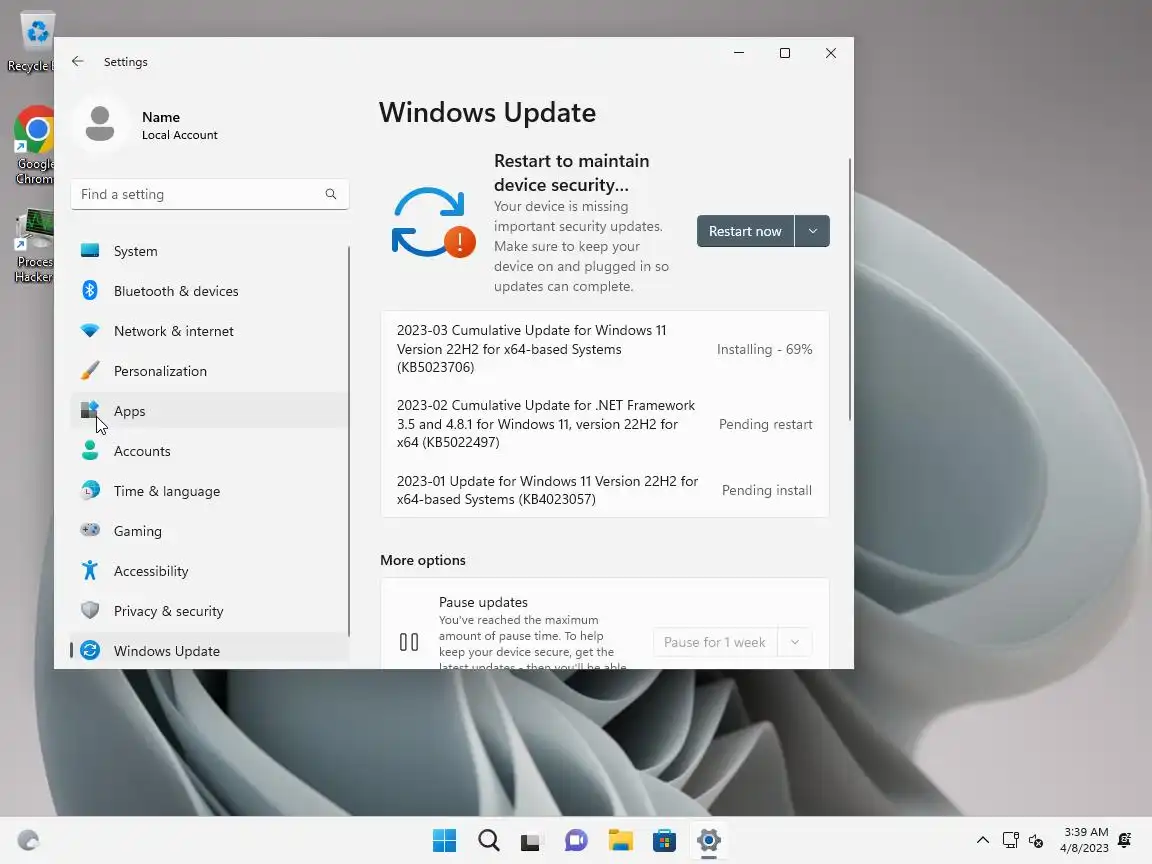Click the muted volume tray icon
The image size is (1152, 864).
click(1036, 840)
